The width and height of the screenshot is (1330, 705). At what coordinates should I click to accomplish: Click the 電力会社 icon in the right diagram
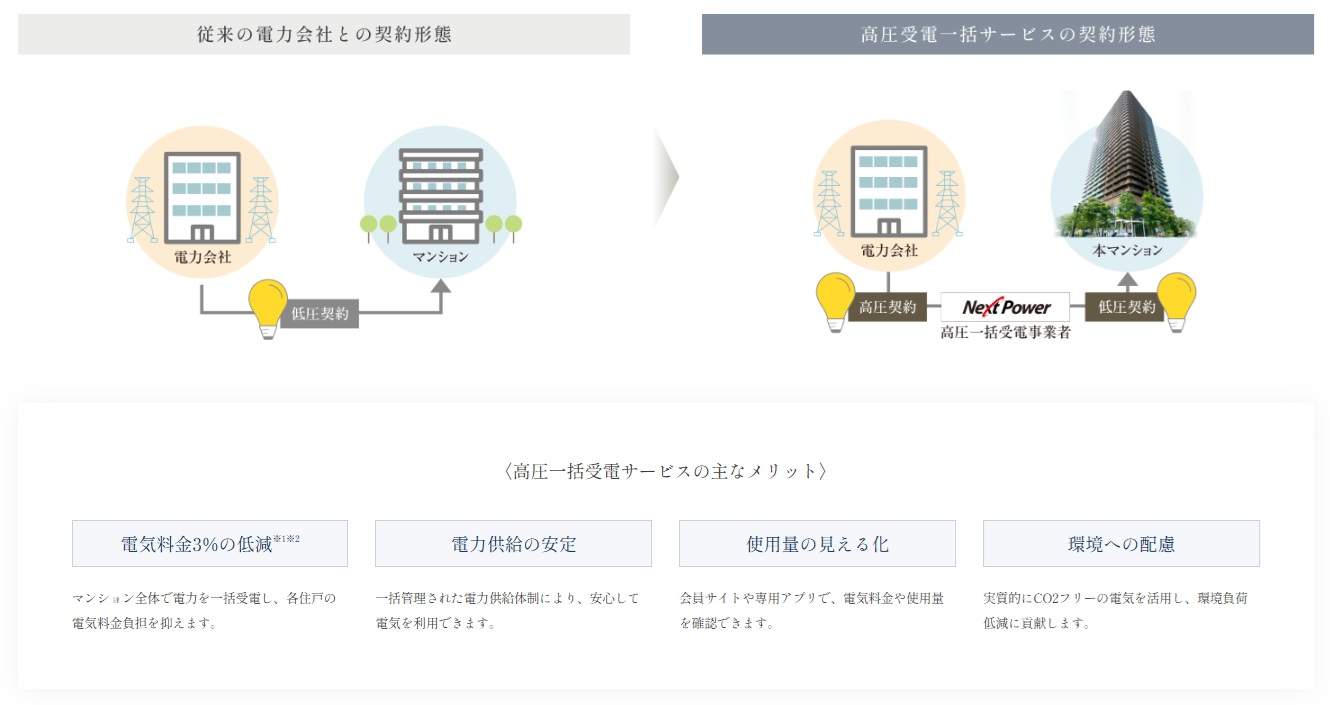(x=888, y=190)
